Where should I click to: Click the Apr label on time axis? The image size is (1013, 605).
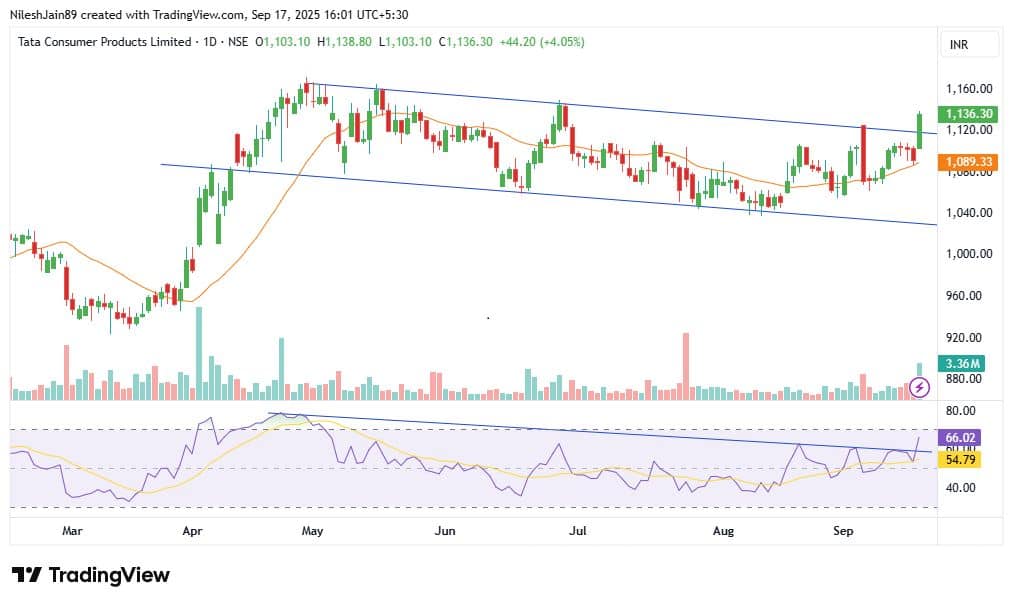click(193, 531)
